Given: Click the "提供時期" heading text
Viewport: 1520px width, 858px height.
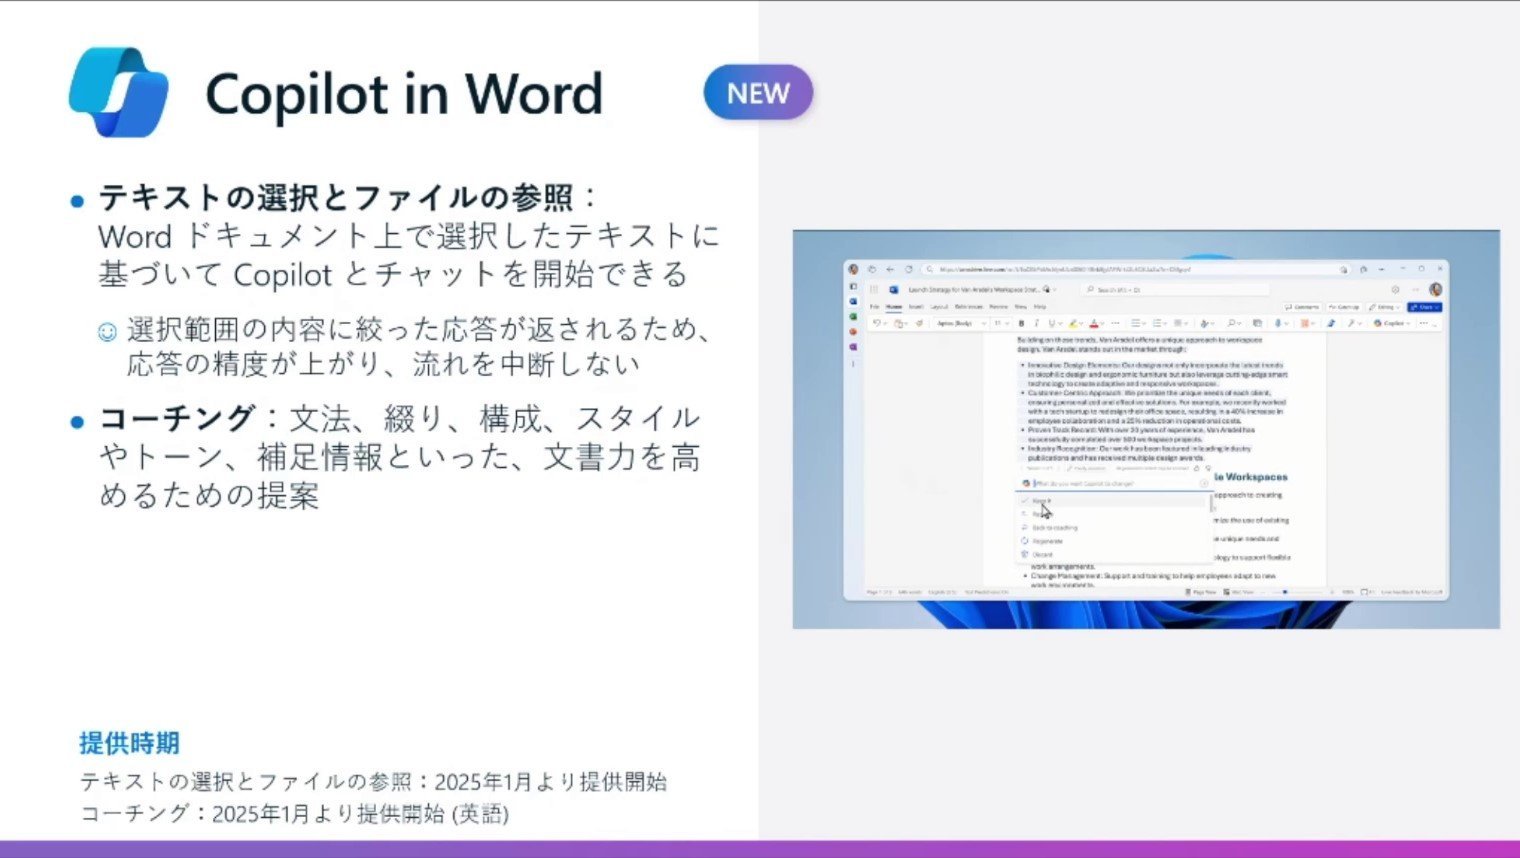Looking at the screenshot, I should 130,743.
